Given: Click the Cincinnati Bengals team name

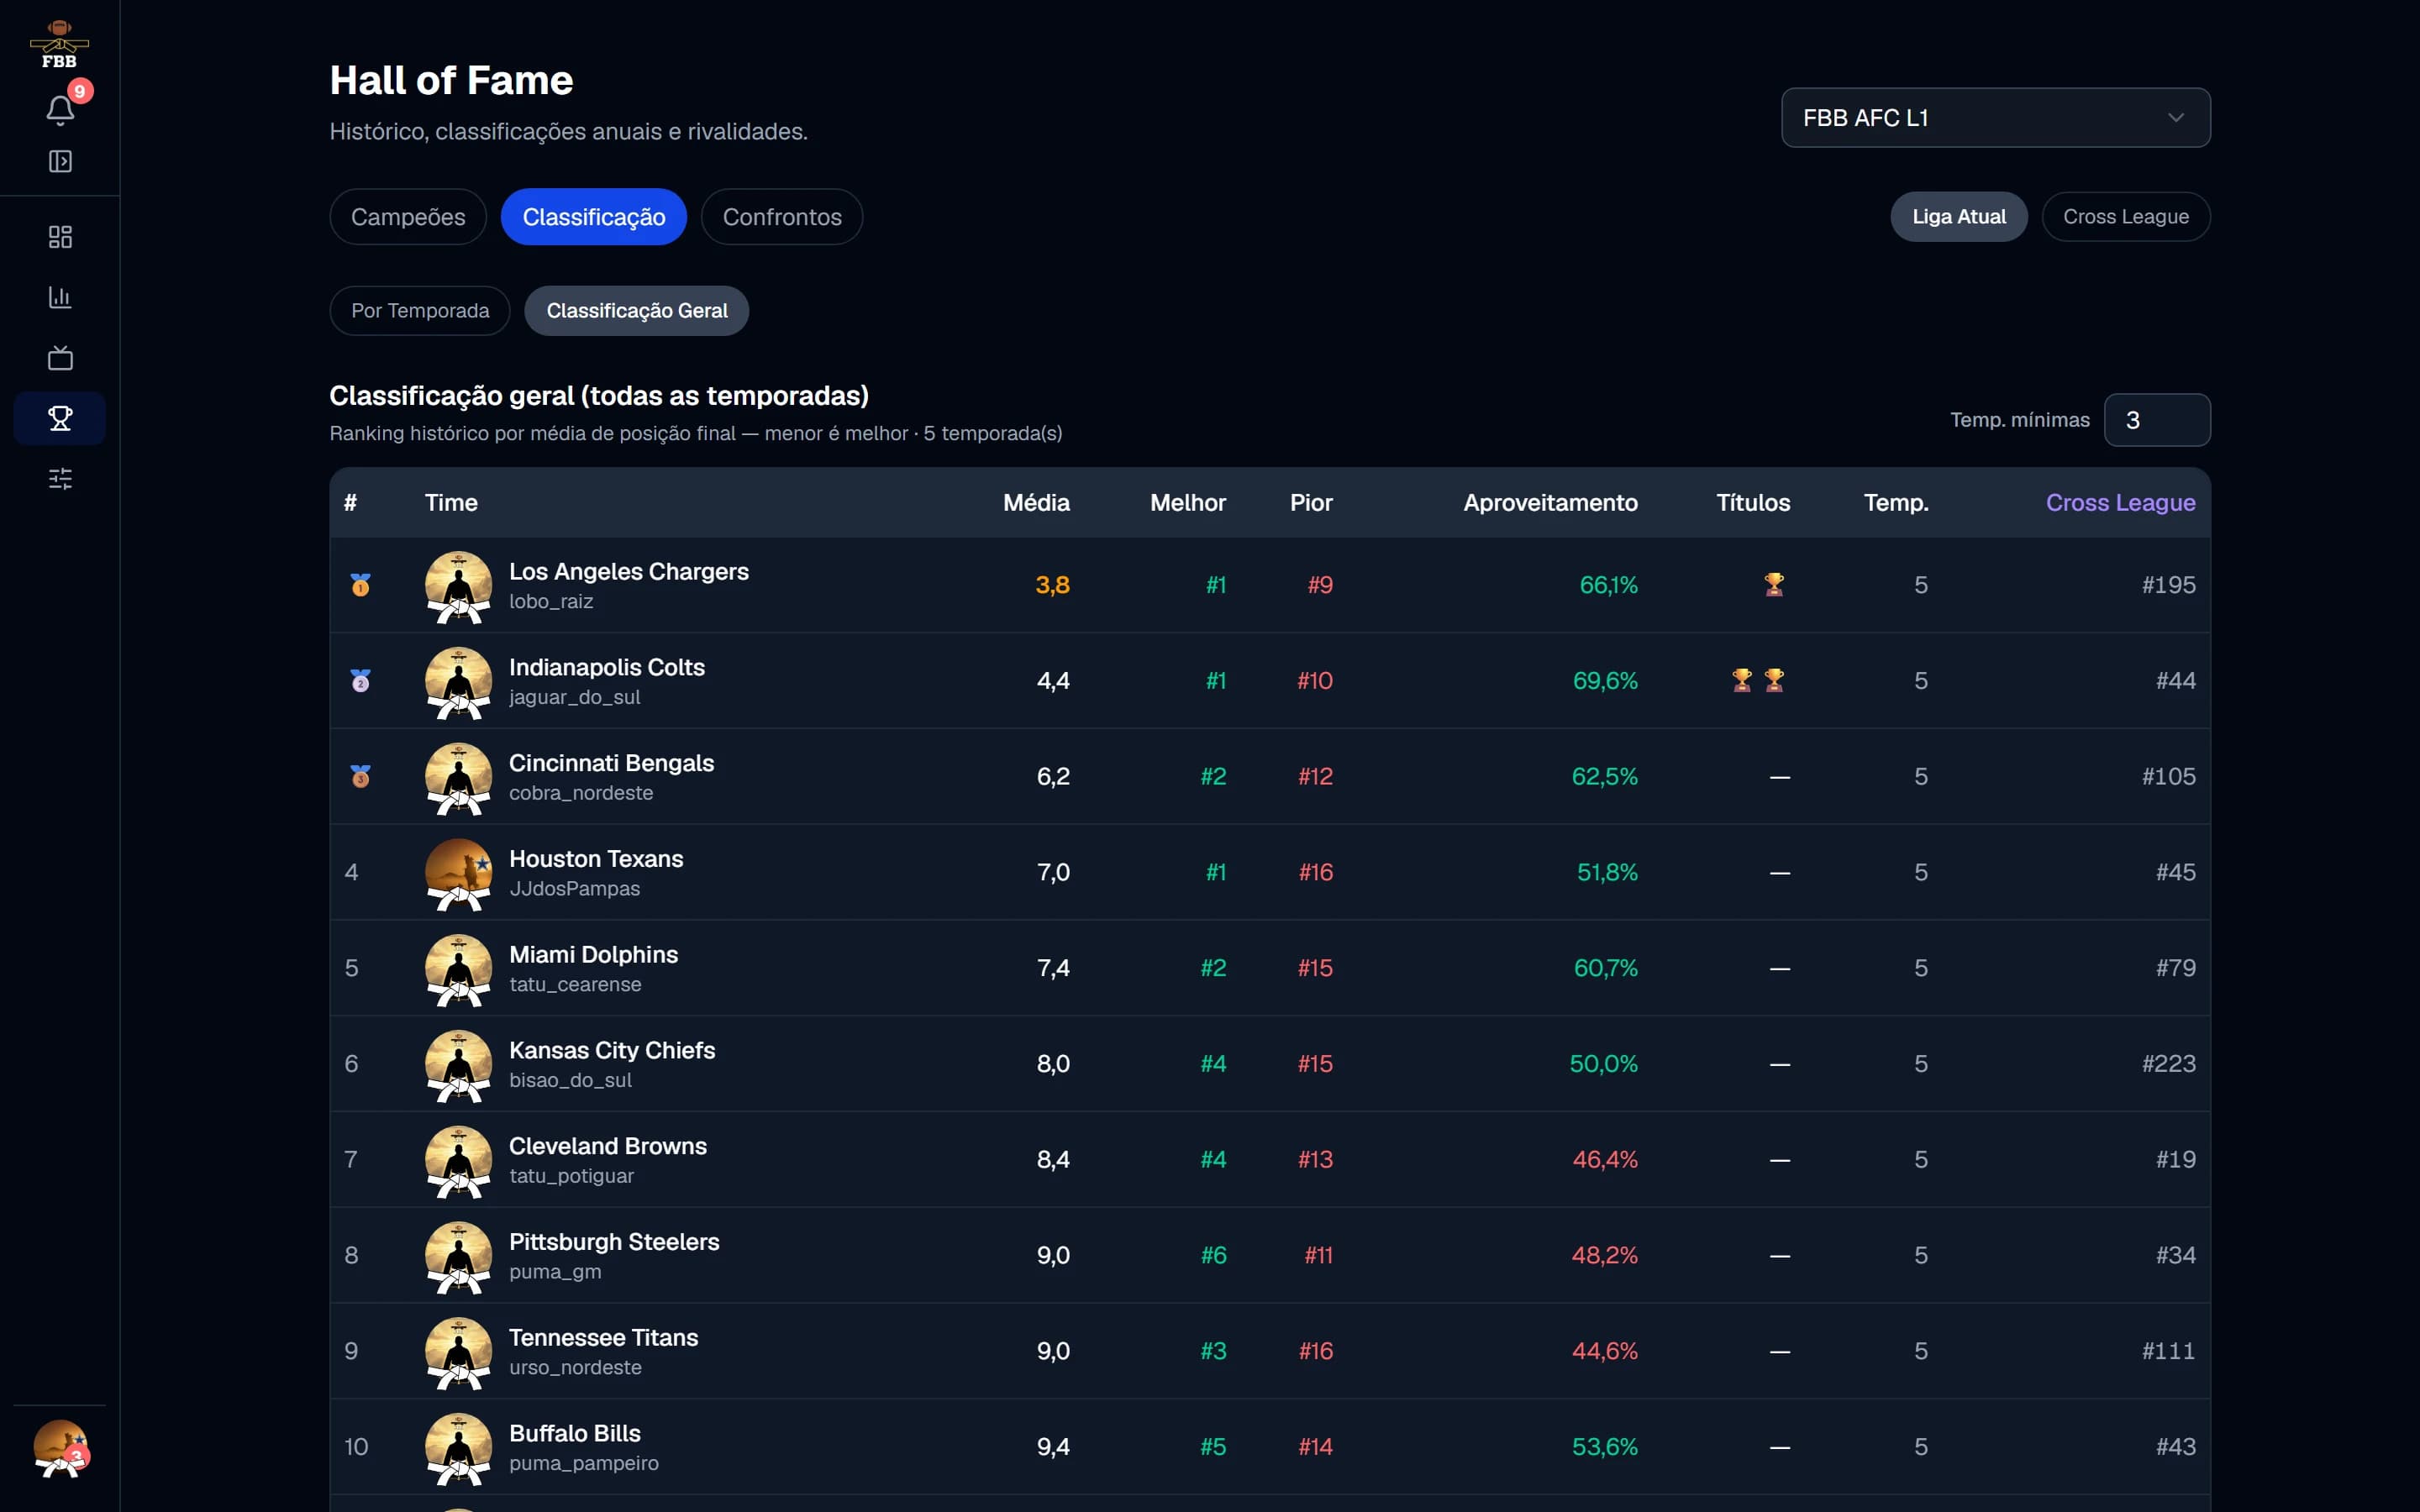Looking at the screenshot, I should tap(612, 763).
